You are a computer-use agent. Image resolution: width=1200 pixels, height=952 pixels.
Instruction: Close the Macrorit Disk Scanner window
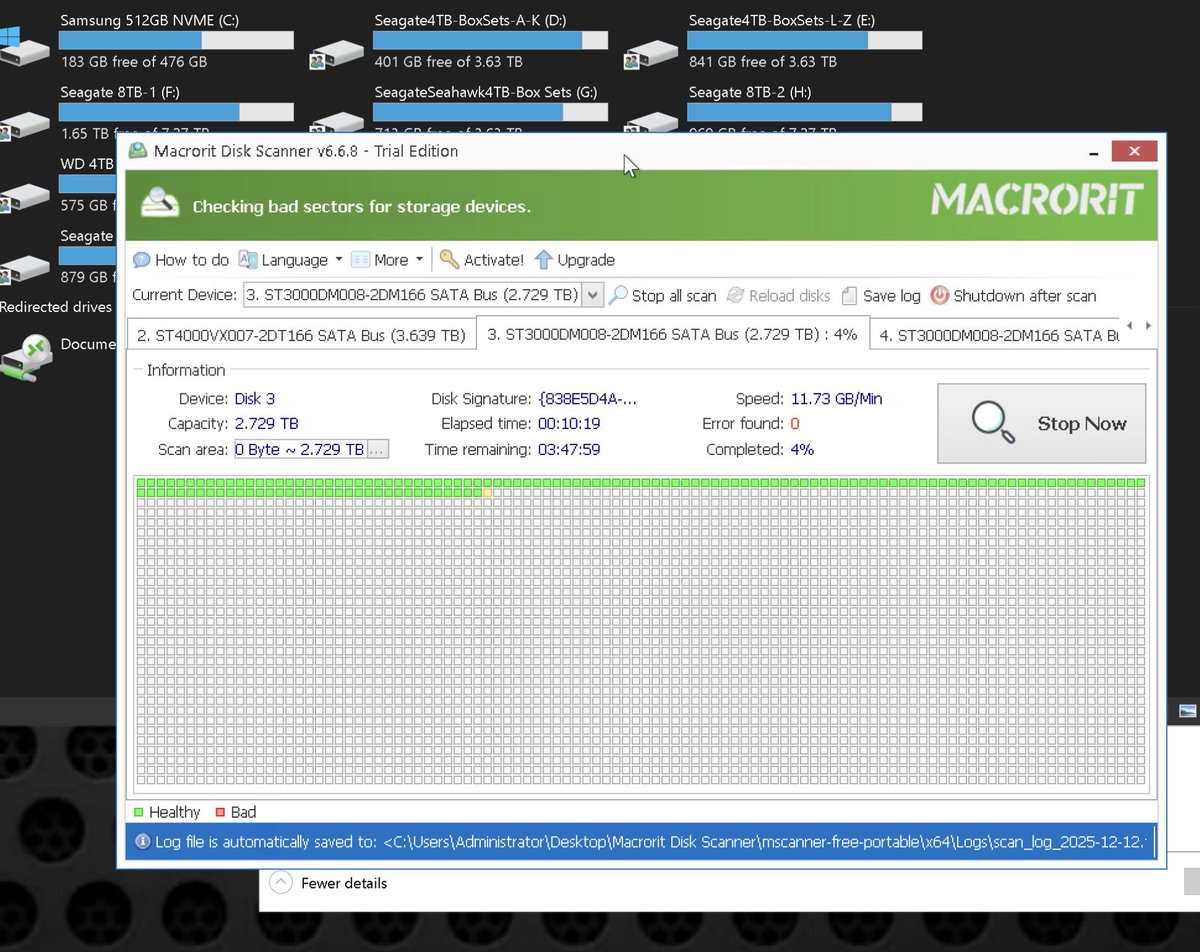tap(1134, 152)
